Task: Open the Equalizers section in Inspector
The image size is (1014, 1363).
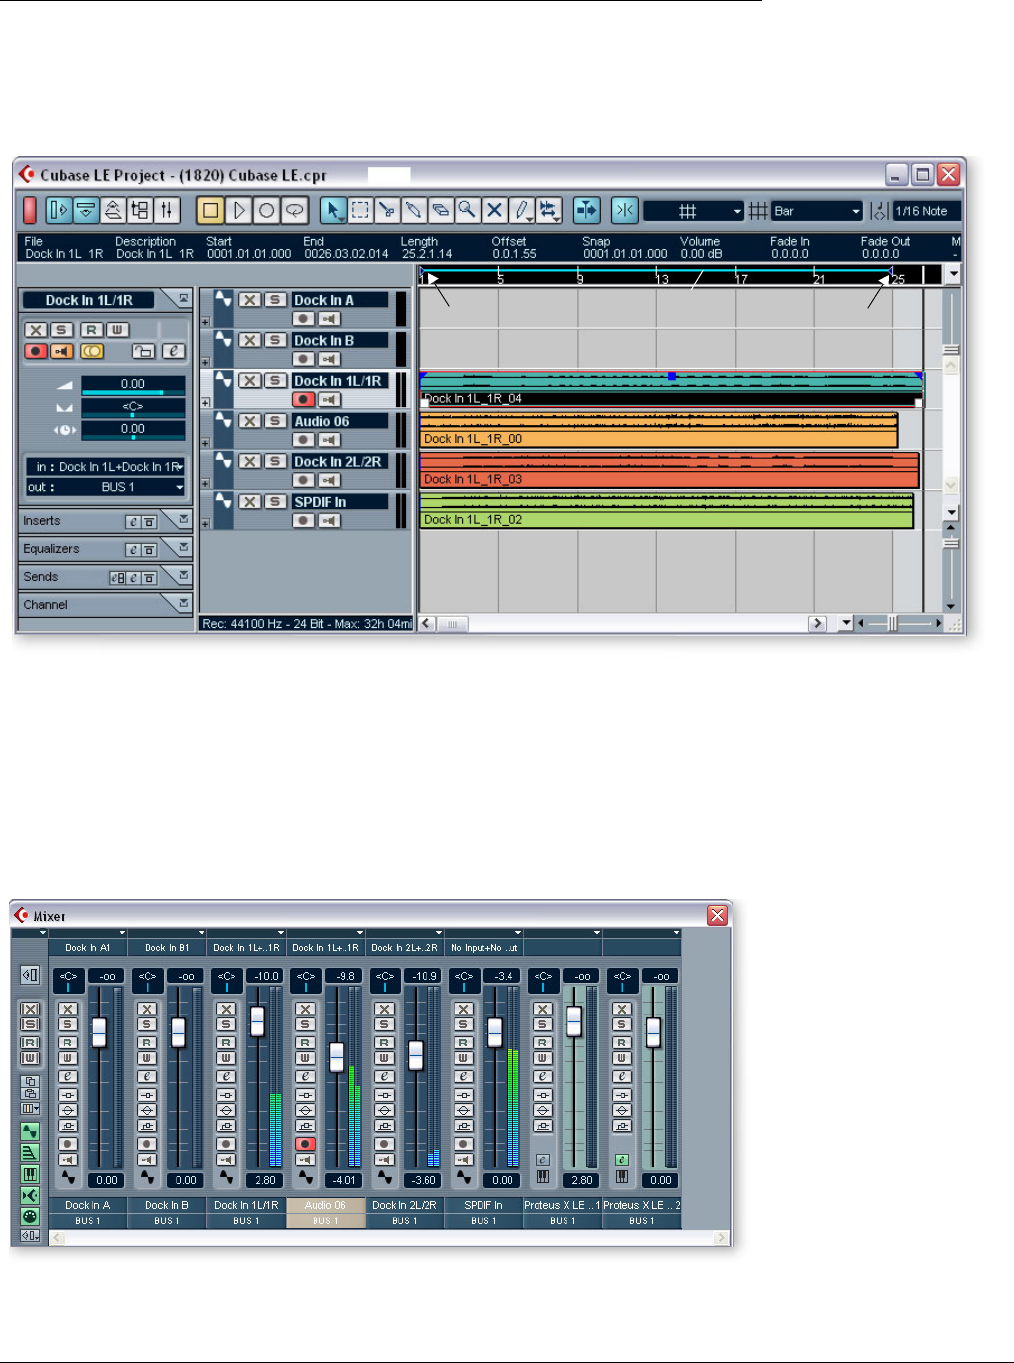Action: 106,549
